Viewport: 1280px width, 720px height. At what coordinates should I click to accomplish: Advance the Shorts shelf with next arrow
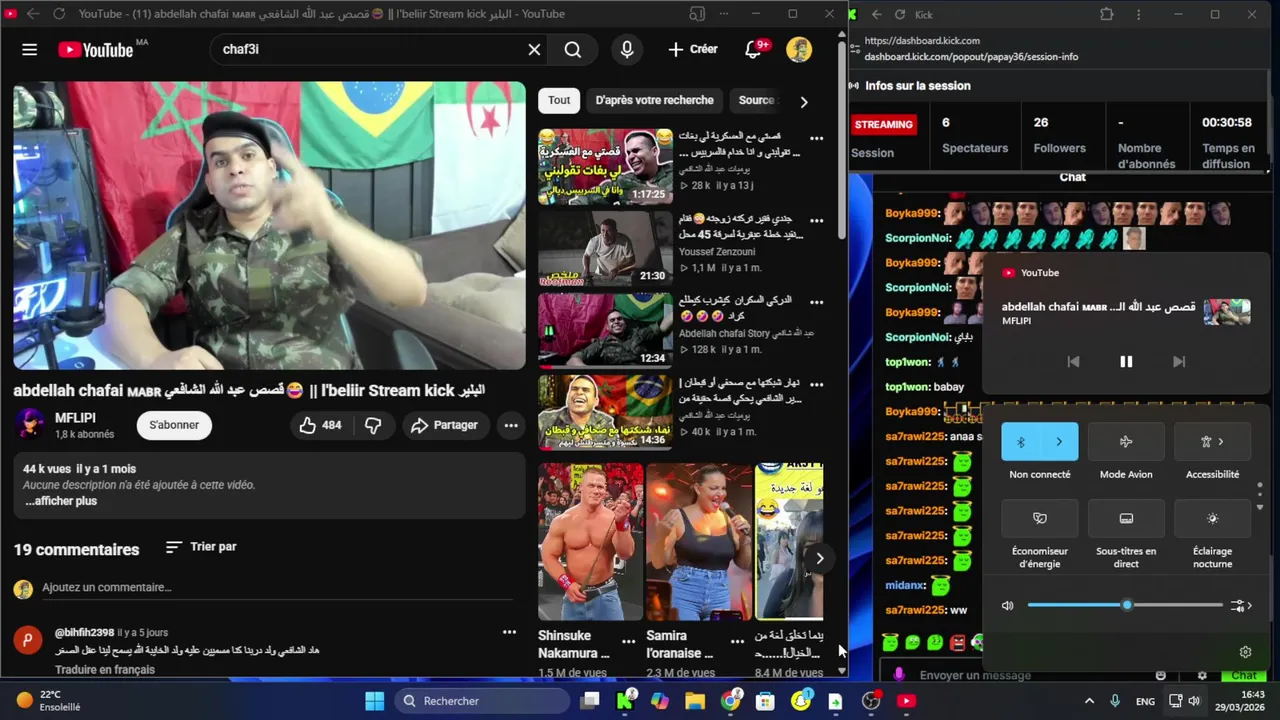pos(819,558)
